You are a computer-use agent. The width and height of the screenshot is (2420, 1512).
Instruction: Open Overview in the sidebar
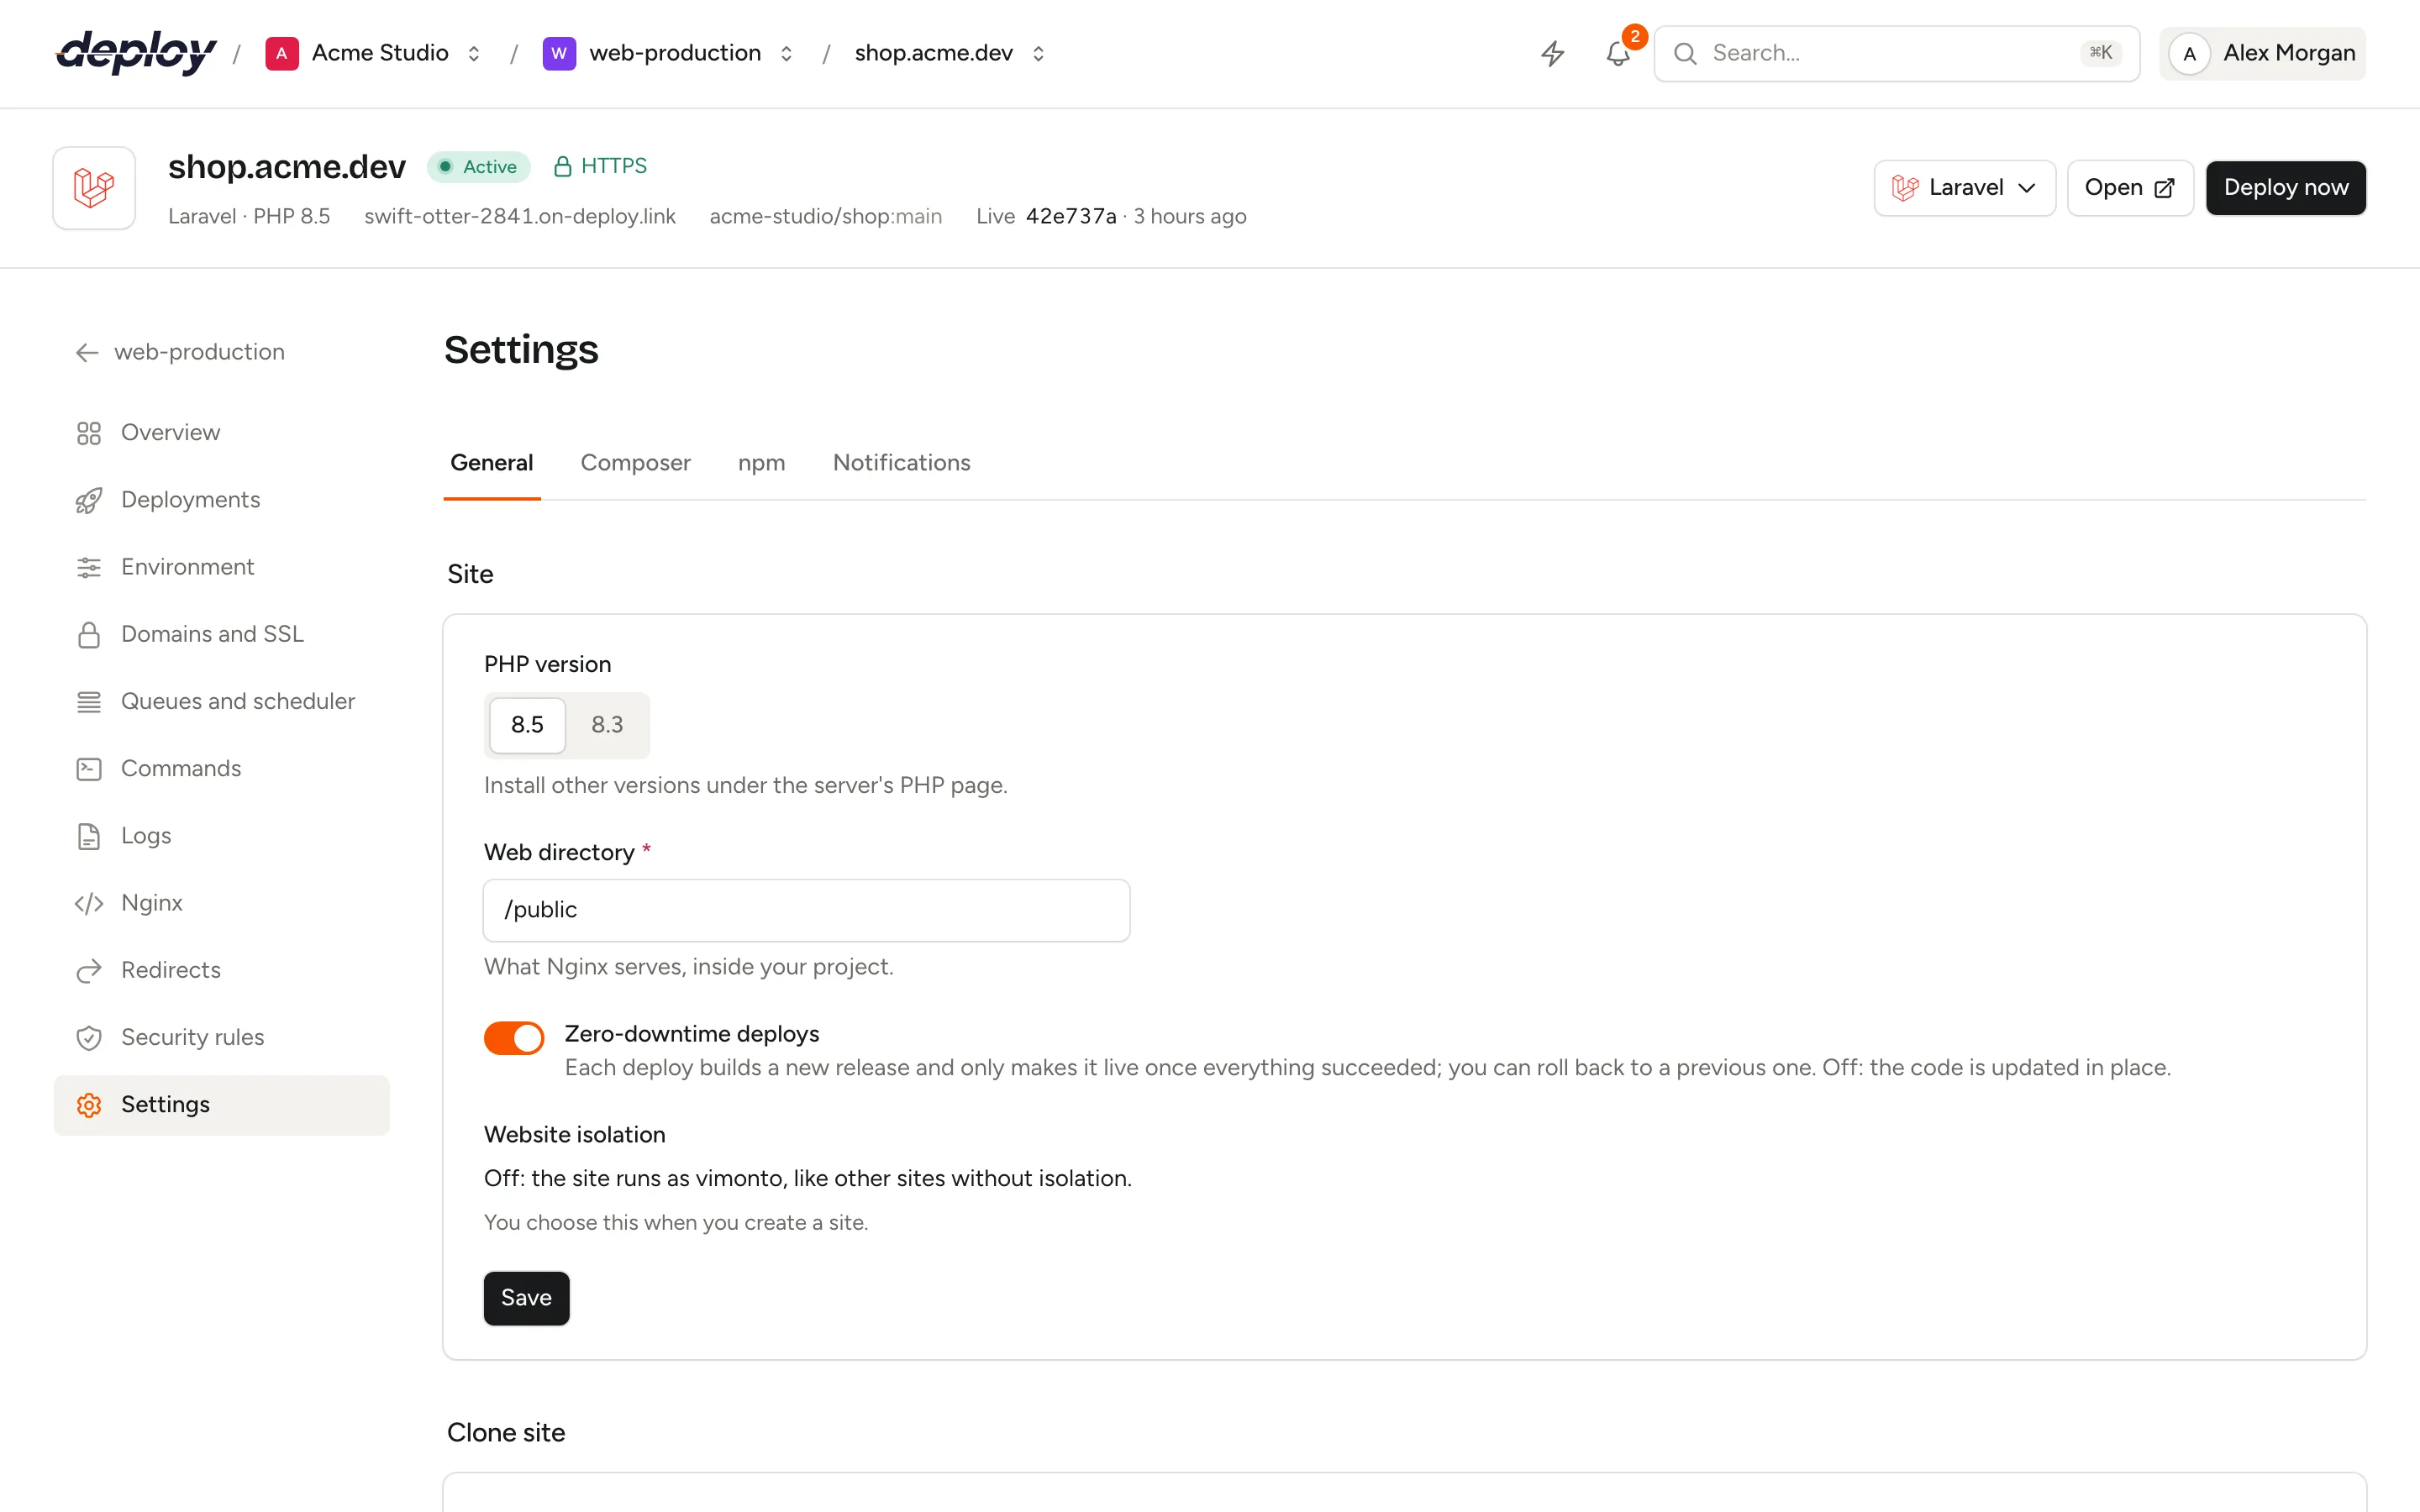pos(222,433)
